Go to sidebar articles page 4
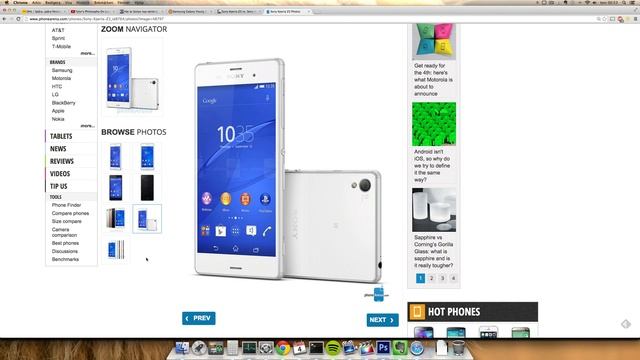This screenshot has height=360, width=640. point(453,278)
